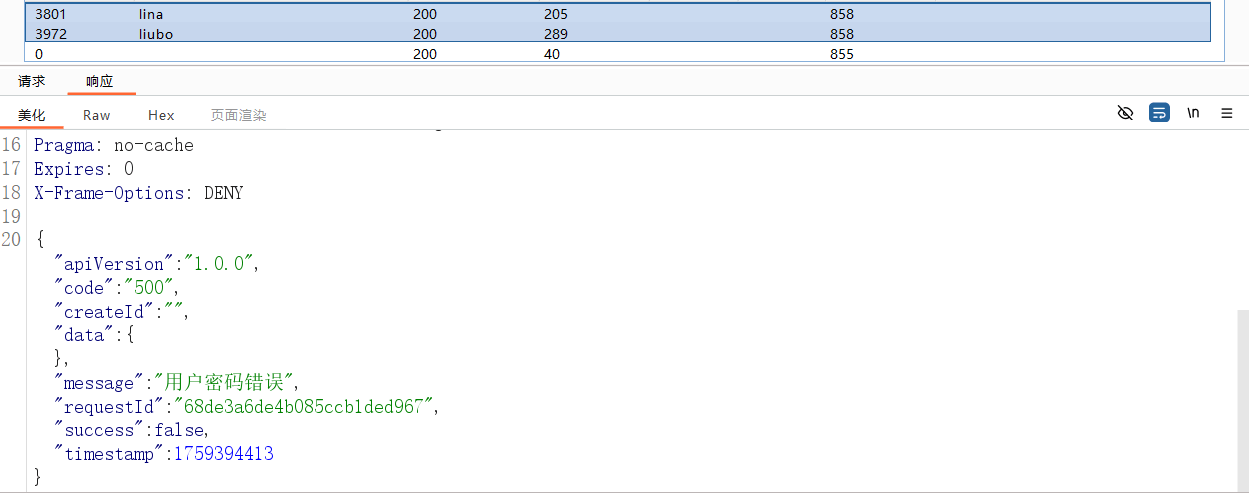Image resolution: width=1249 pixels, height=493 pixels.
Task: Switch to the 请求 tab
Action: tap(32, 81)
